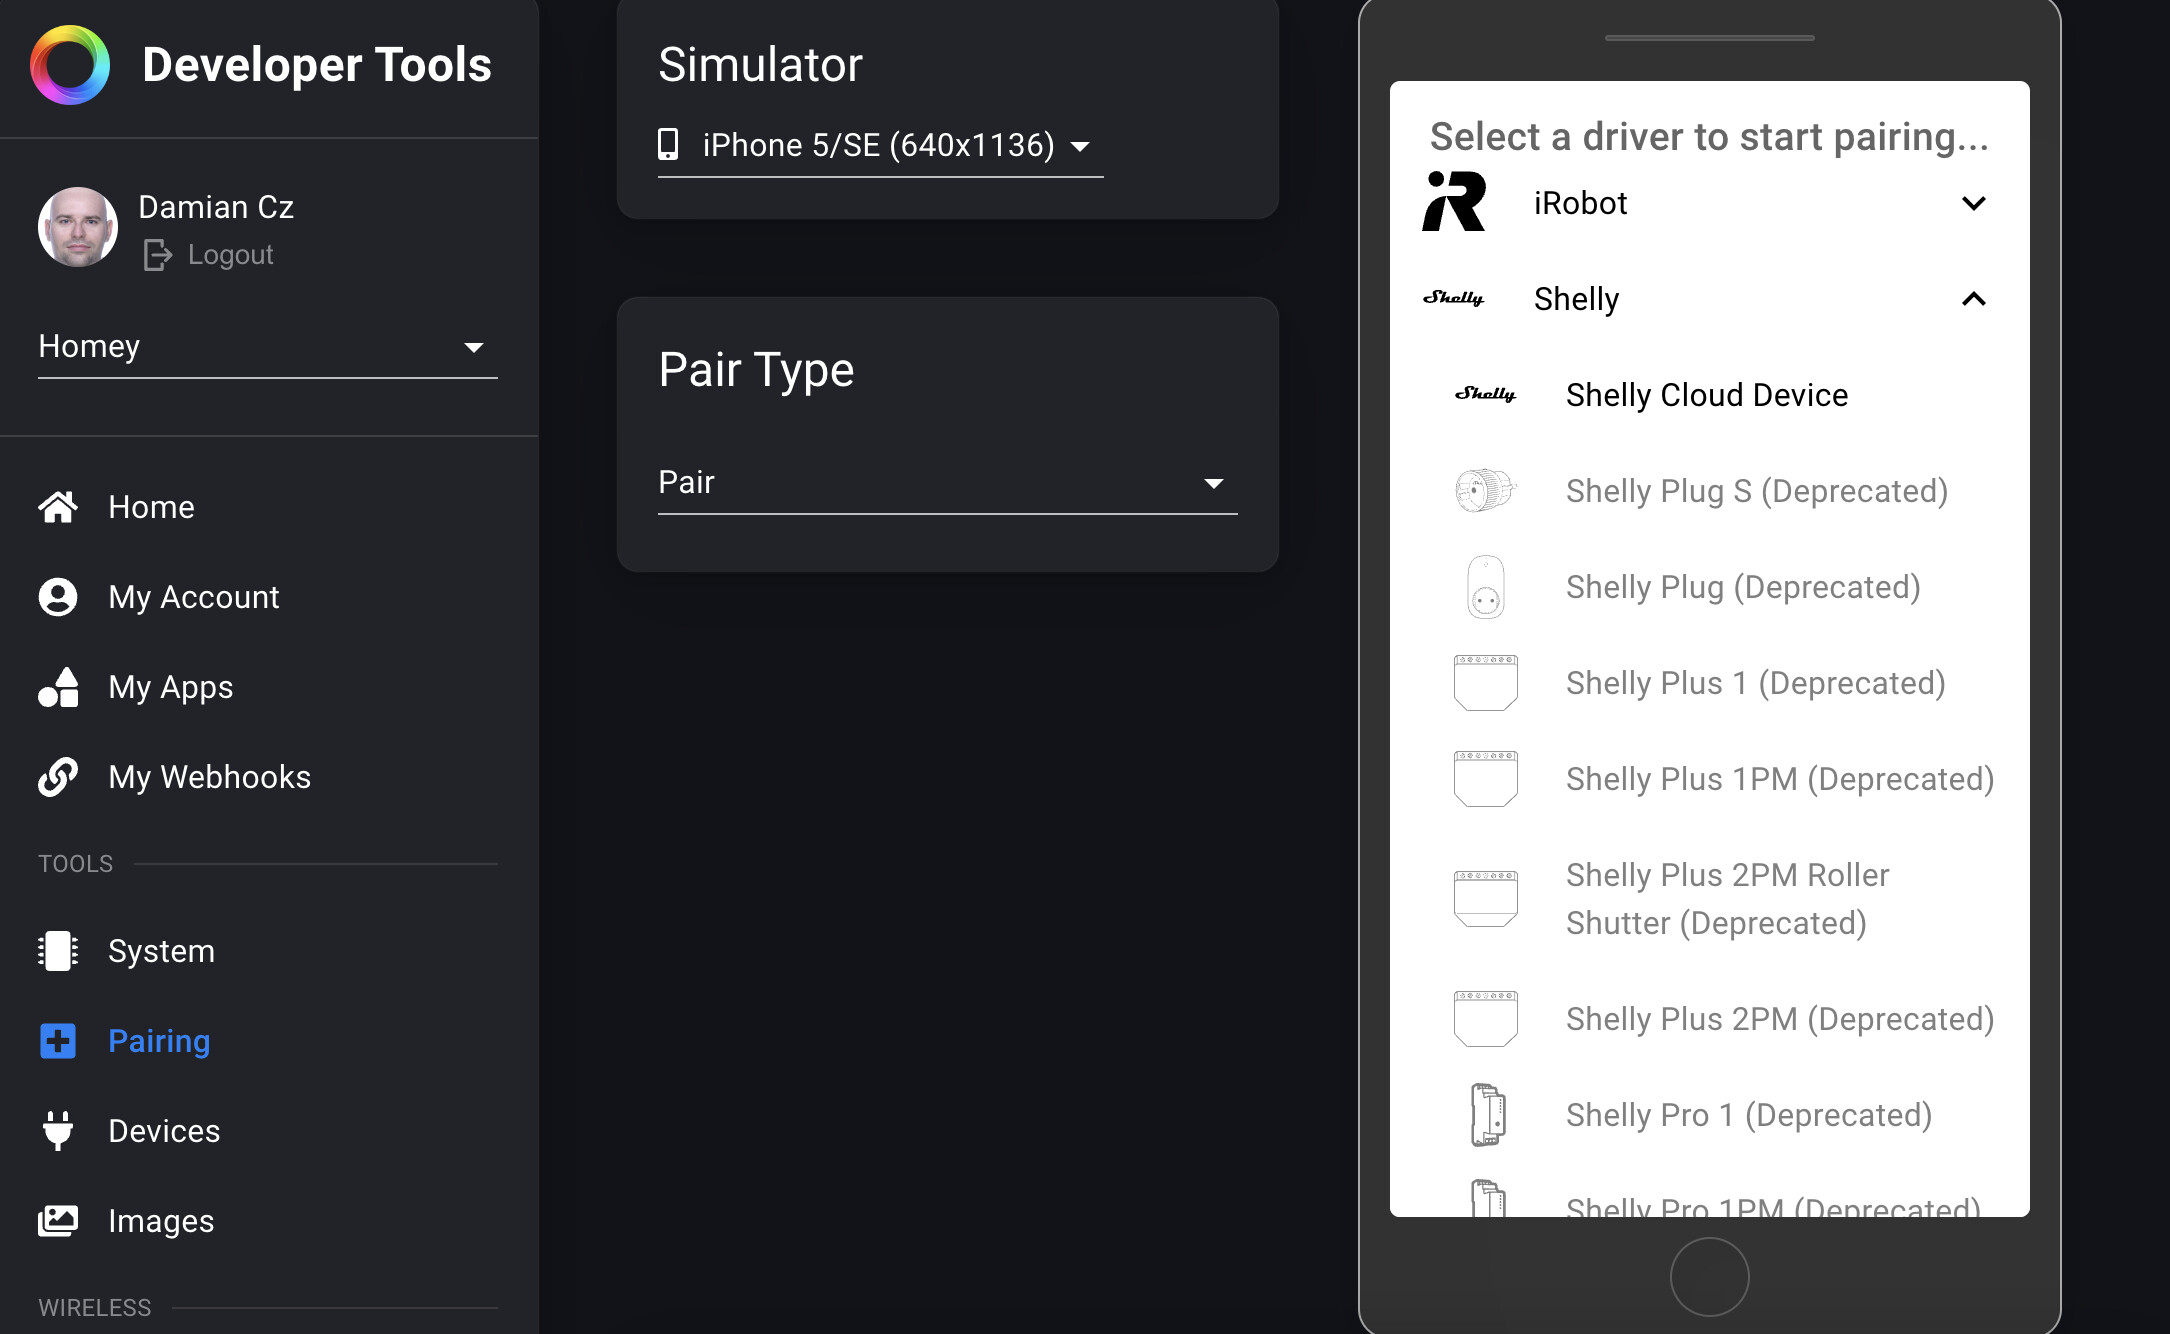Click the My Account person icon

coord(58,597)
